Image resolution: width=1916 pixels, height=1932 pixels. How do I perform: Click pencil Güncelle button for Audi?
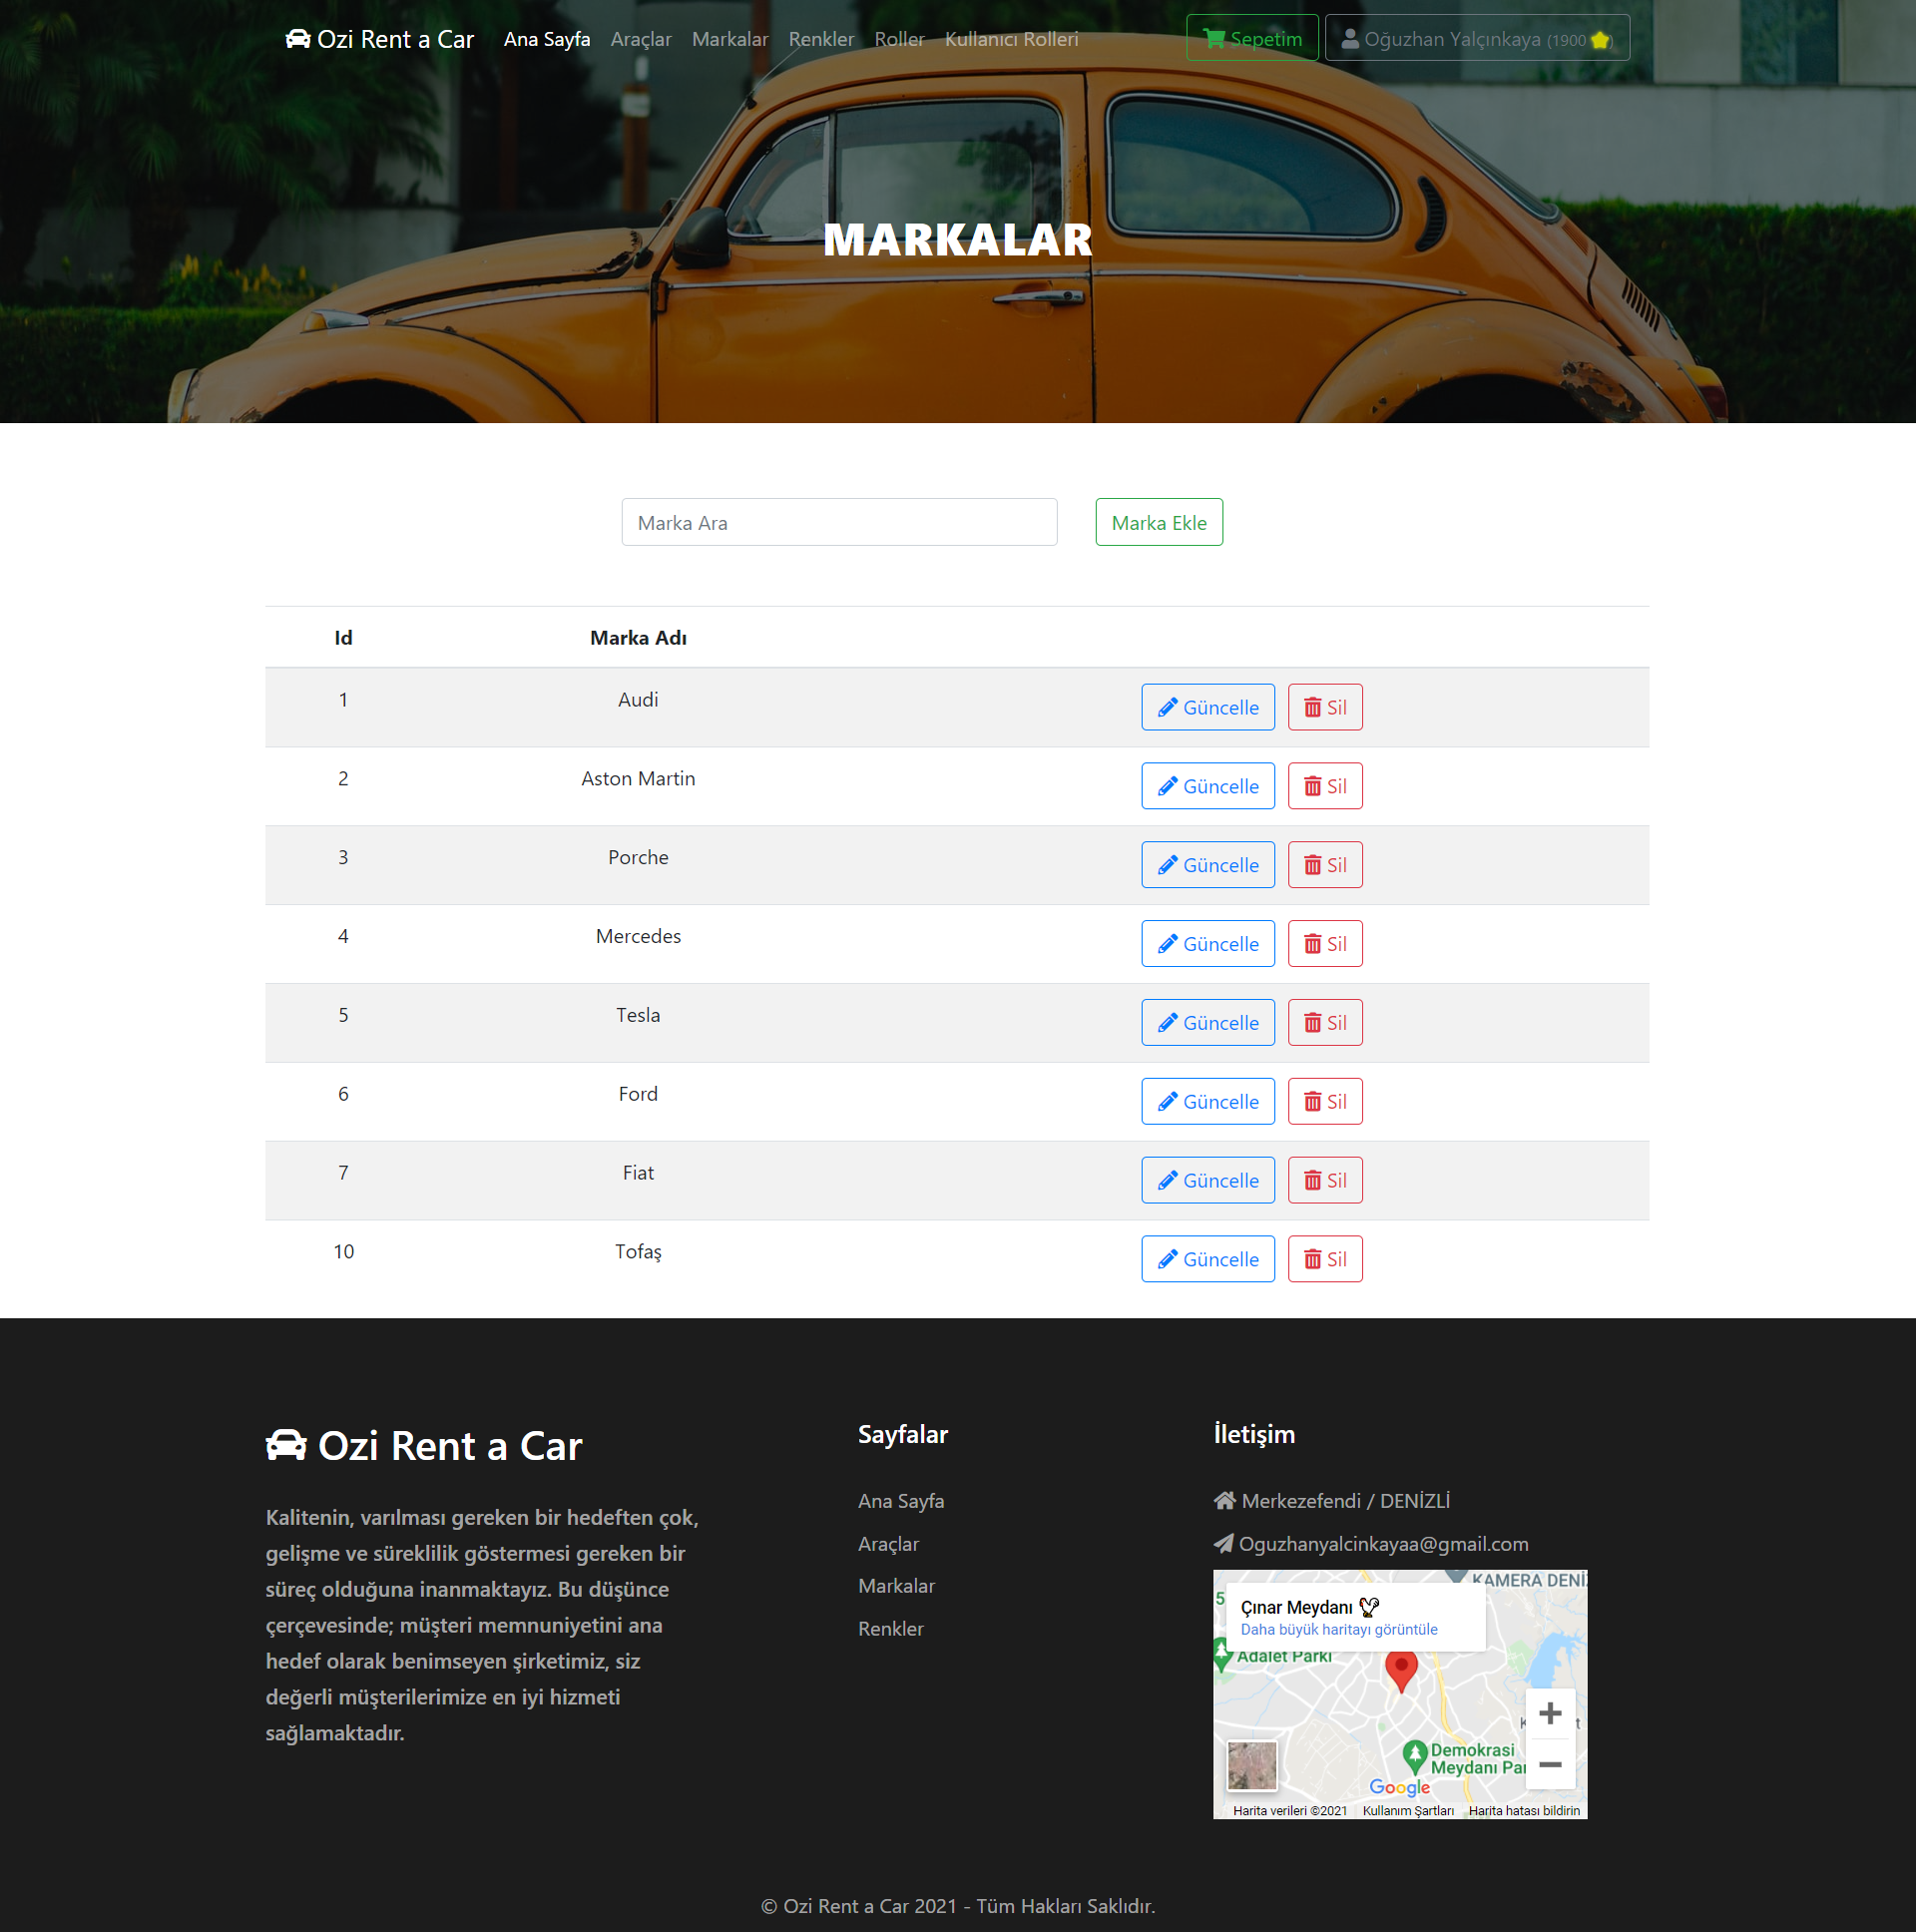(1207, 708)
